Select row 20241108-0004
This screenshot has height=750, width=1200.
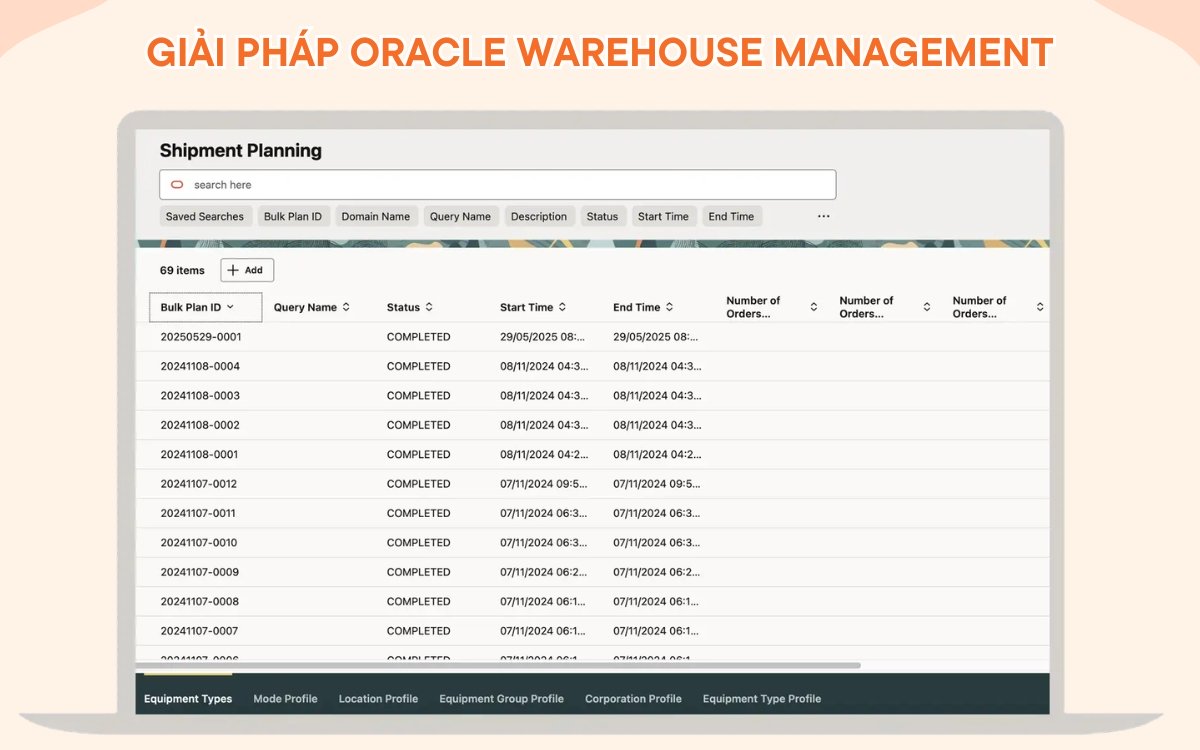coord(593,366)
